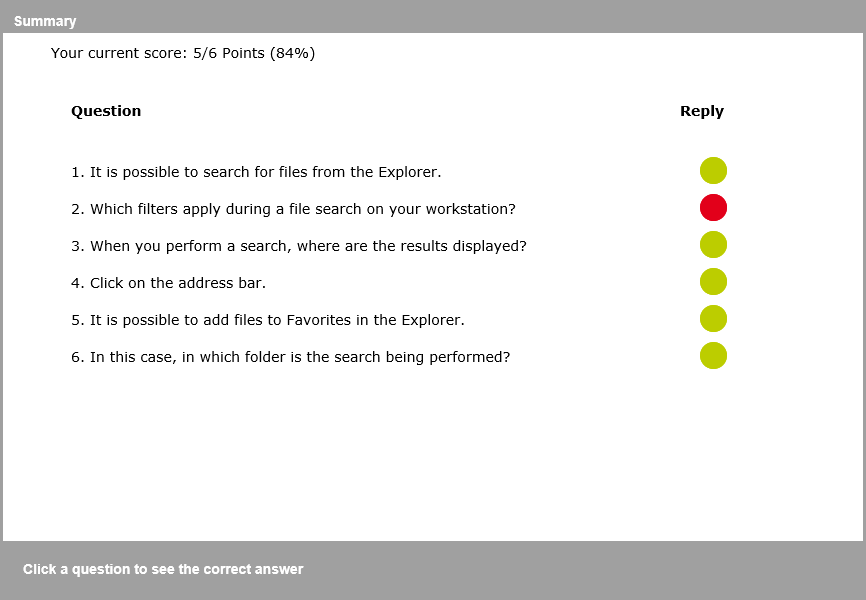Open the 'Click on the address bar' question
The image size is (866, 600).
point(168,283)
